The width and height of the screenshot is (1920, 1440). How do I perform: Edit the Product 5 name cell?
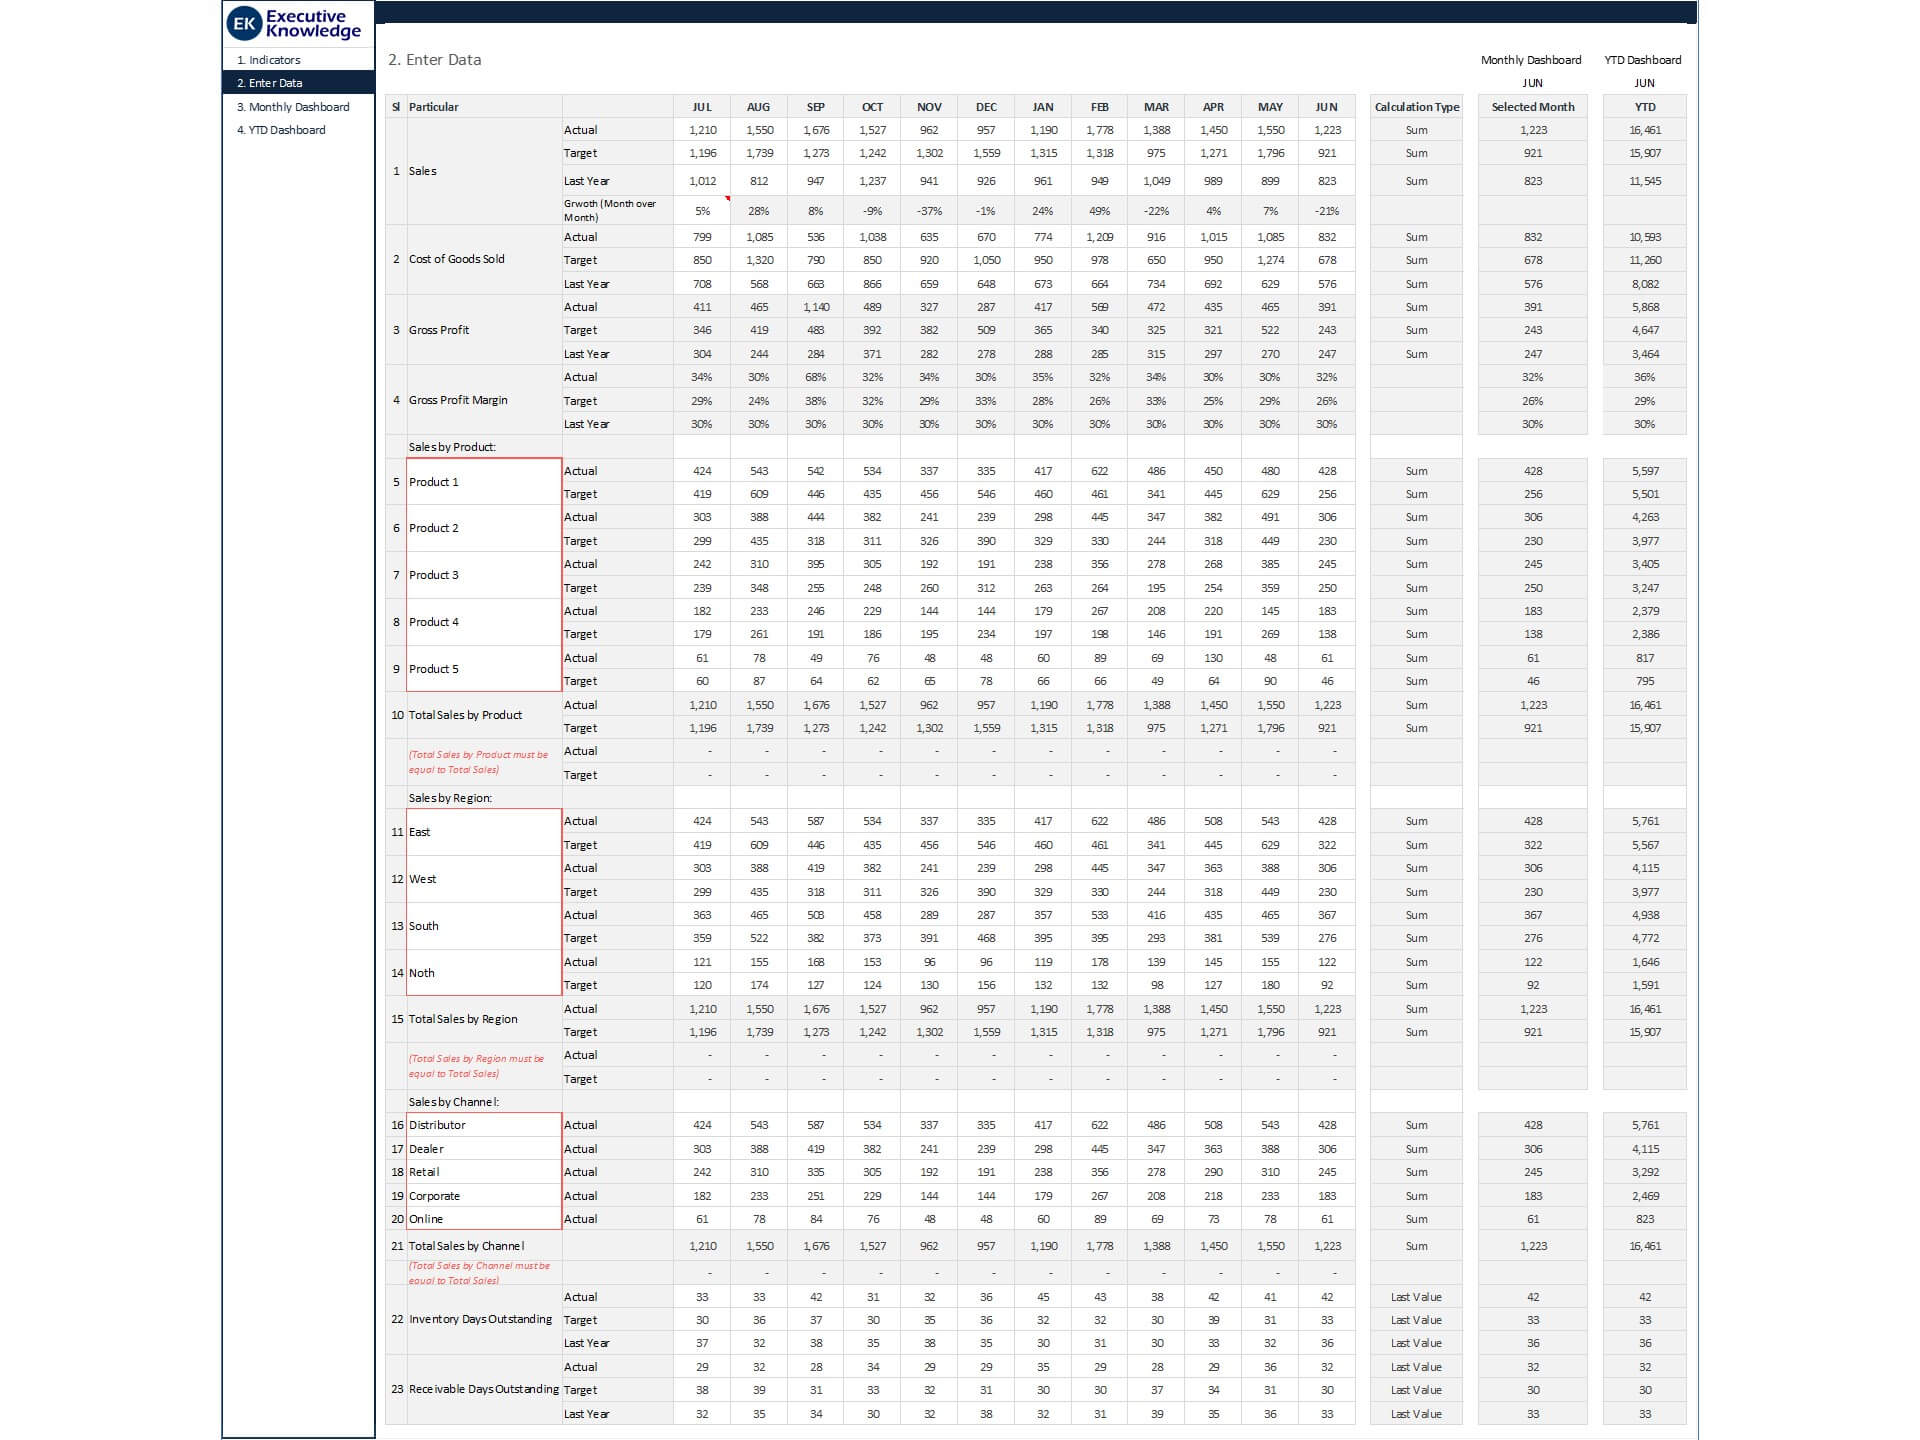pyautogui.click(x=483, y=669)
